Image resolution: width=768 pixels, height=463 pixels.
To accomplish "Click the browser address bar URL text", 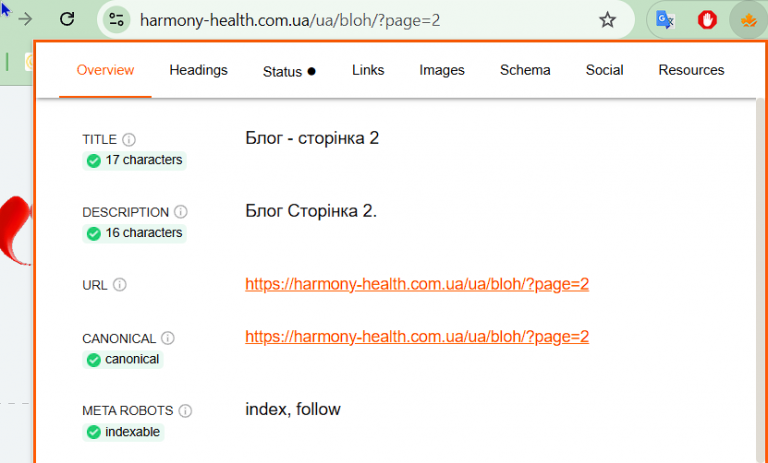I will pos(290,20).
